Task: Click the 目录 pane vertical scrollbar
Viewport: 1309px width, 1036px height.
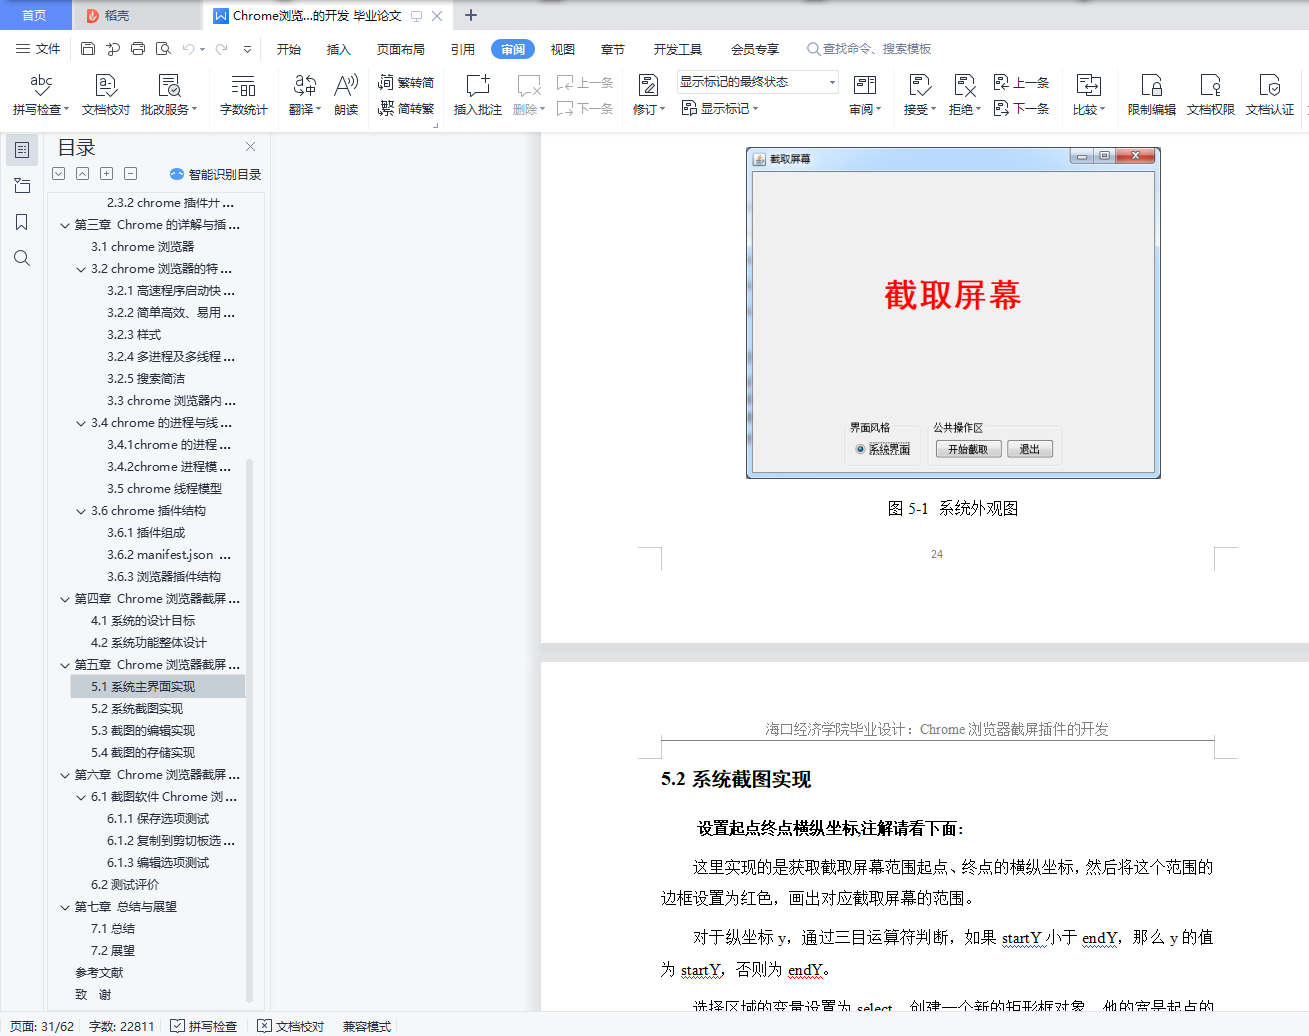Action: (x=249, y=730)
